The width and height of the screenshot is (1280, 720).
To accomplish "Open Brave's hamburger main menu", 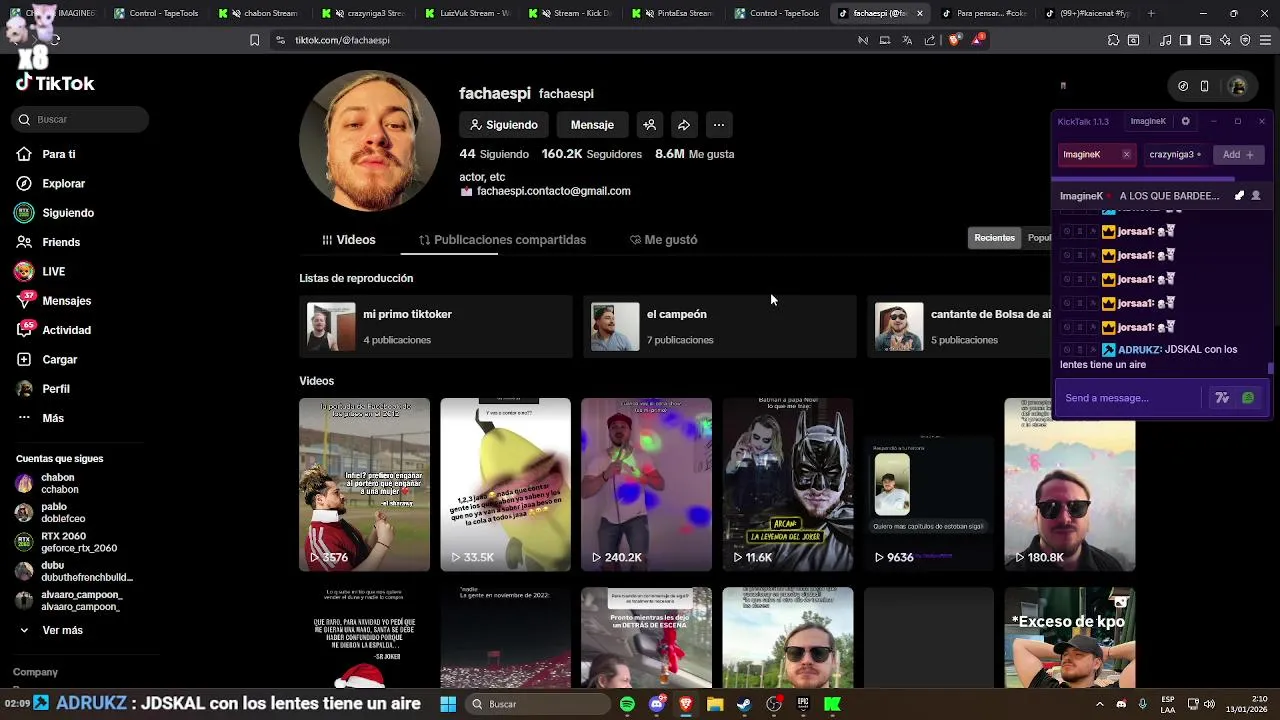I will [x=1265, y=40].
